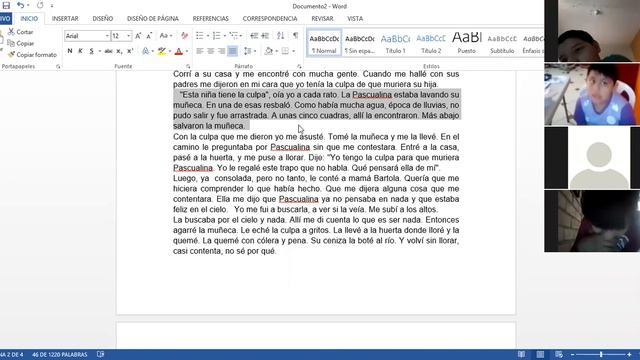Undo the last action

click(20, 6)
